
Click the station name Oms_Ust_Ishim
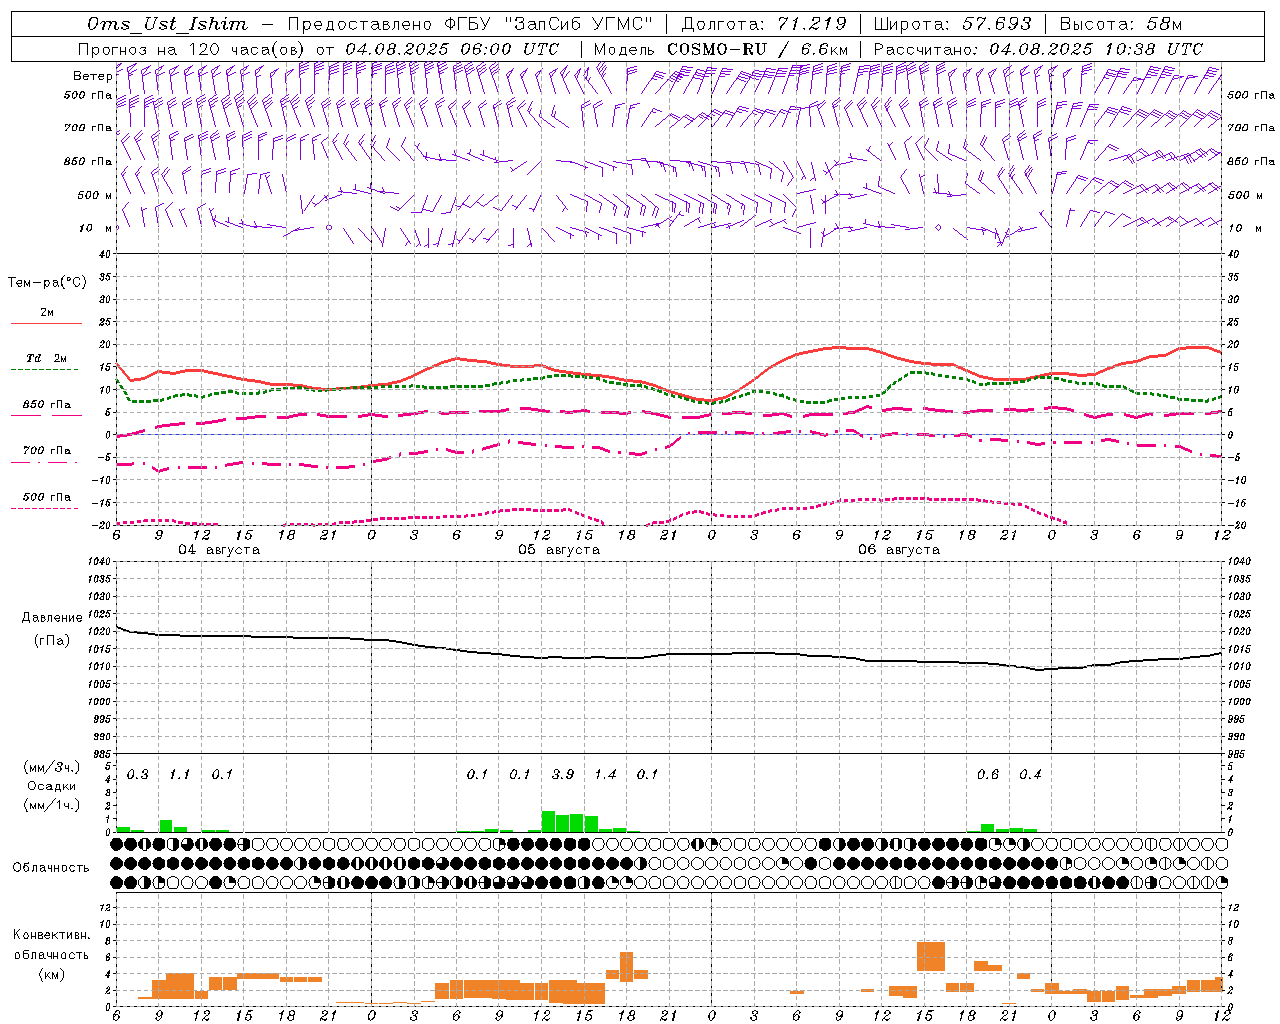pyautogui.click(x=168, y=24)
